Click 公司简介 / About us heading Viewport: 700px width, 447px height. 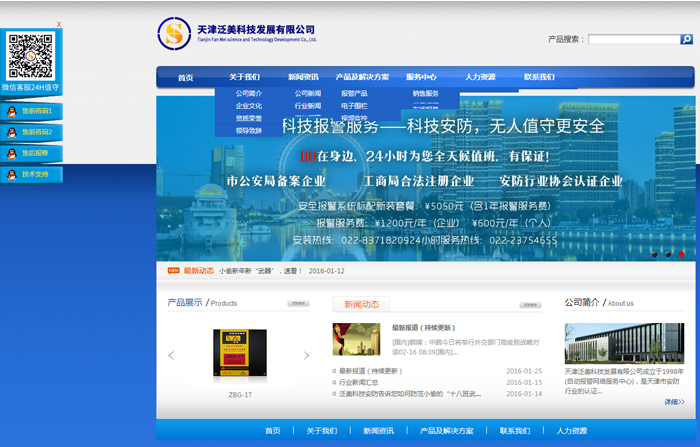pyautogui.click(x=599, y=303)
